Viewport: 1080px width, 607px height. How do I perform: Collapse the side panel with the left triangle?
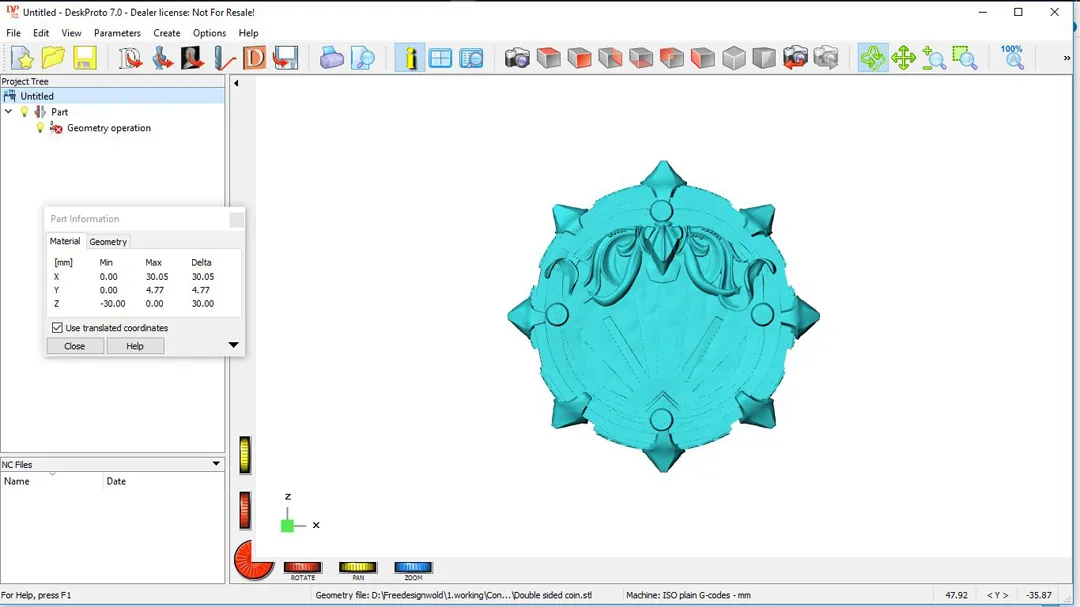click(x=236, y=83)
